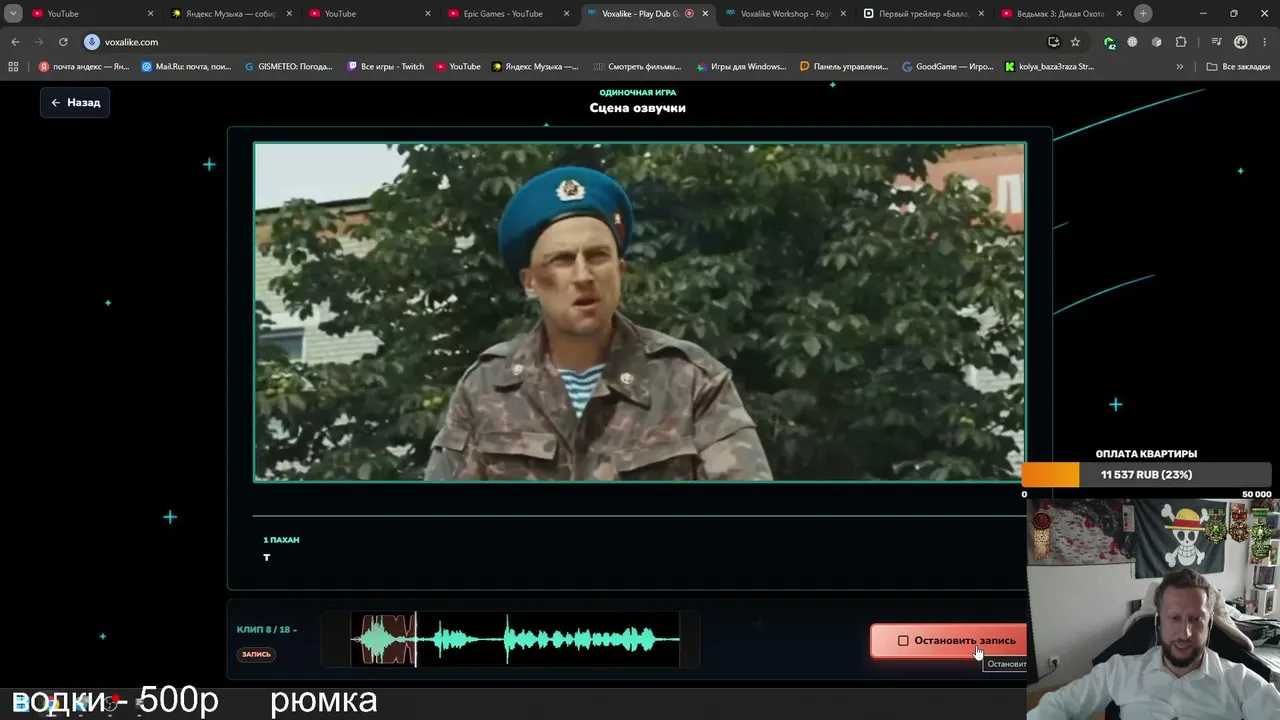Close the Ведьмак 3 tab

pyautogui.click(x=1119, y=14)
